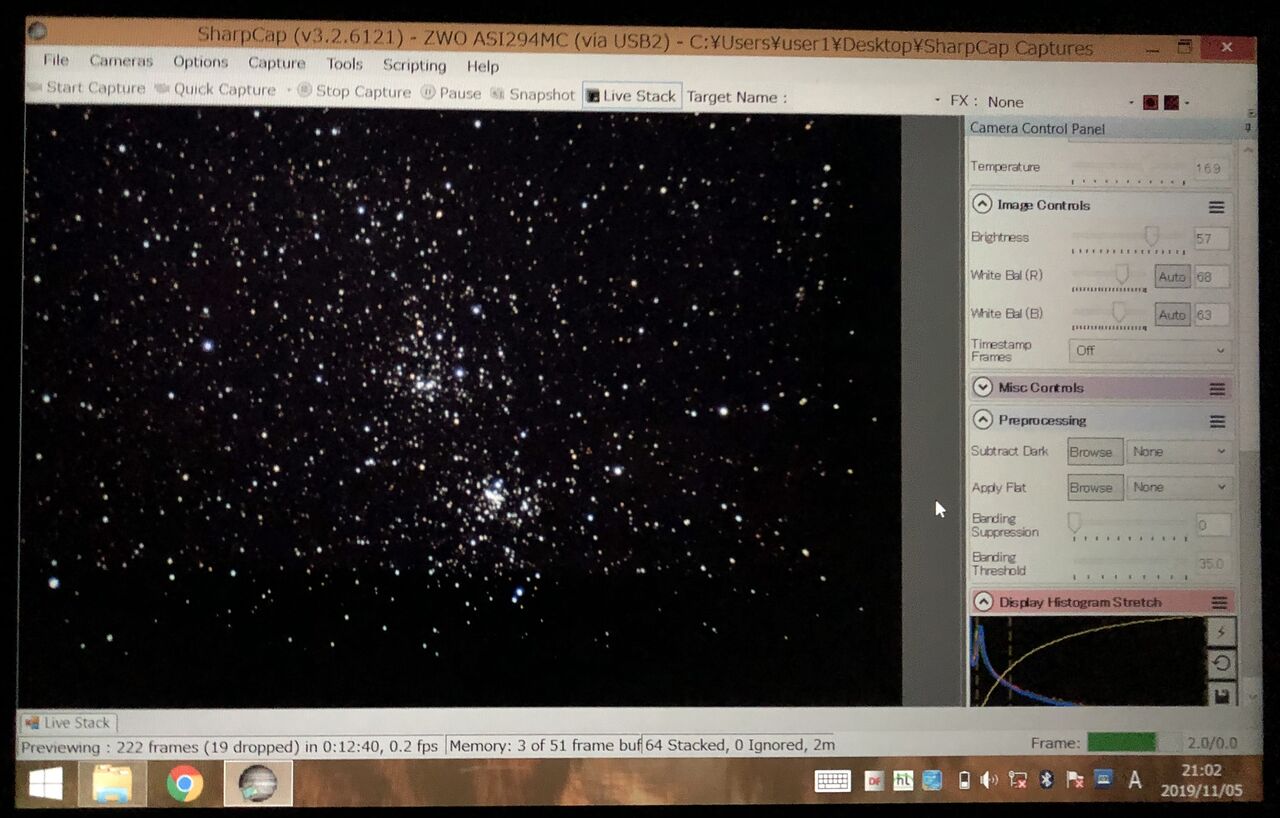Open the Tools menu
1280x818 pixels.
[344, 64]
